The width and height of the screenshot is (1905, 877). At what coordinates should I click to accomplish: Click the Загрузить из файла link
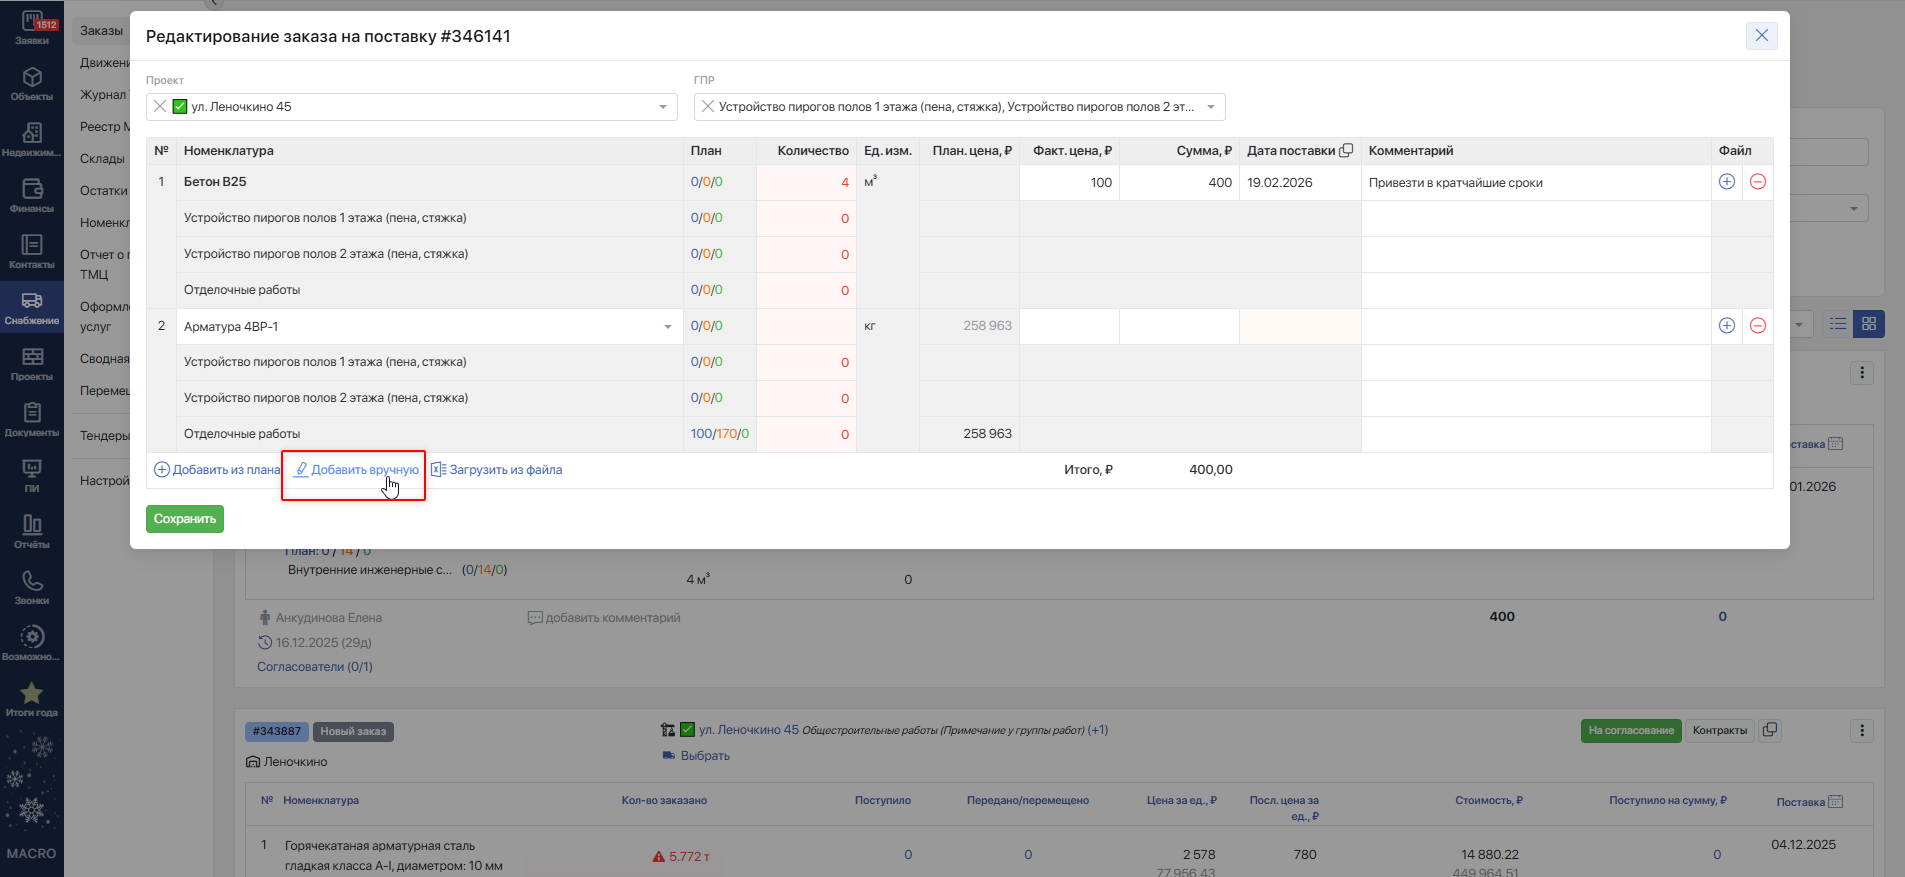(x=497, y=470)
